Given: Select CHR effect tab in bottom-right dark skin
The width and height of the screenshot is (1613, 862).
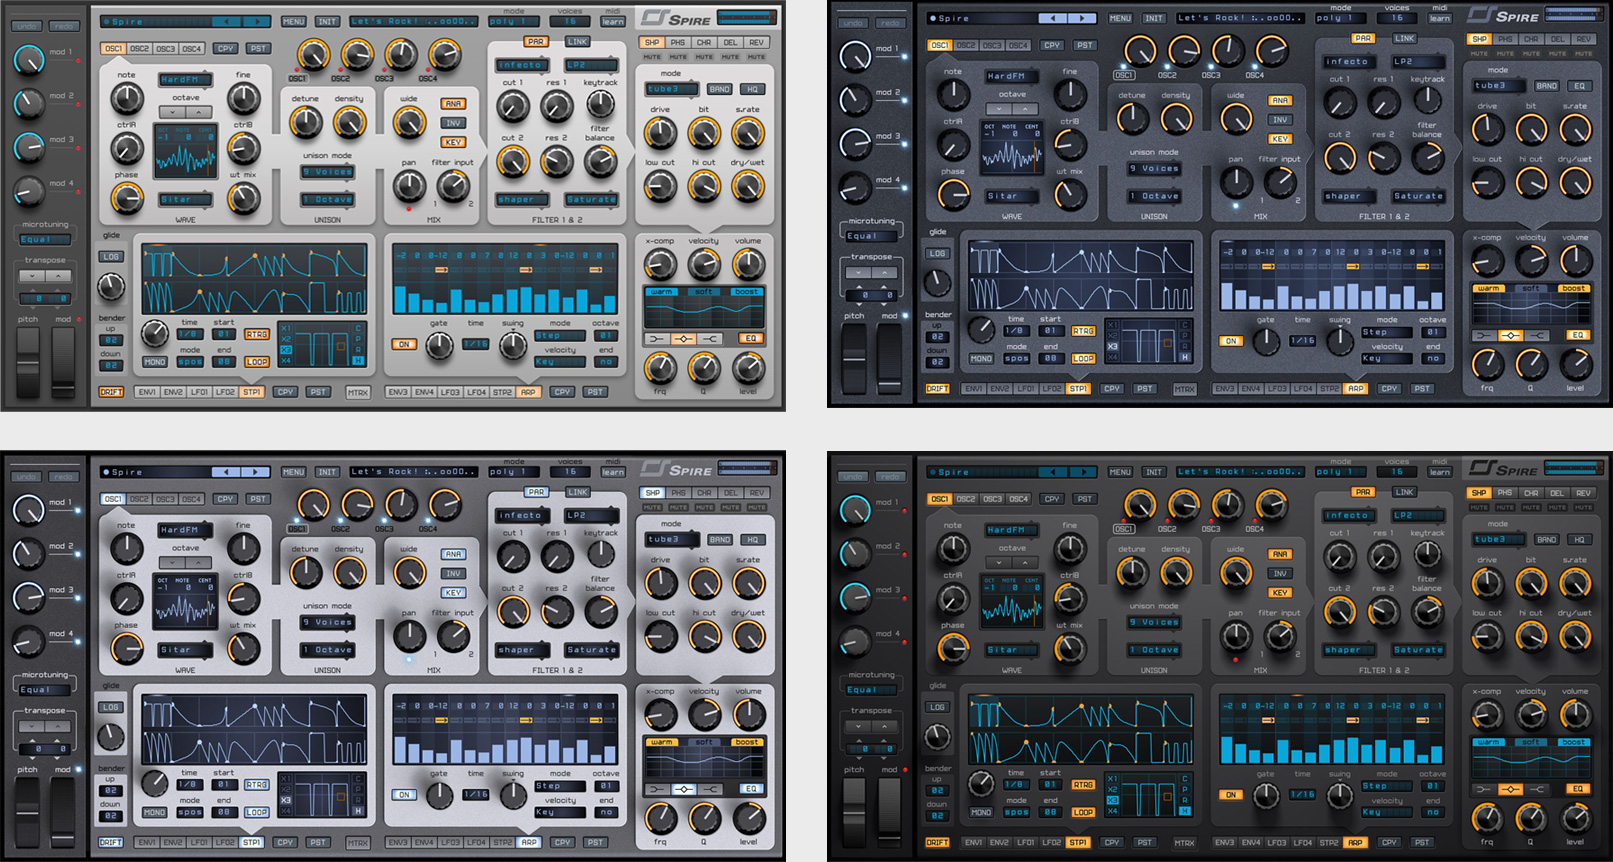Looking at the screenshot, I should pos(1531,493).
